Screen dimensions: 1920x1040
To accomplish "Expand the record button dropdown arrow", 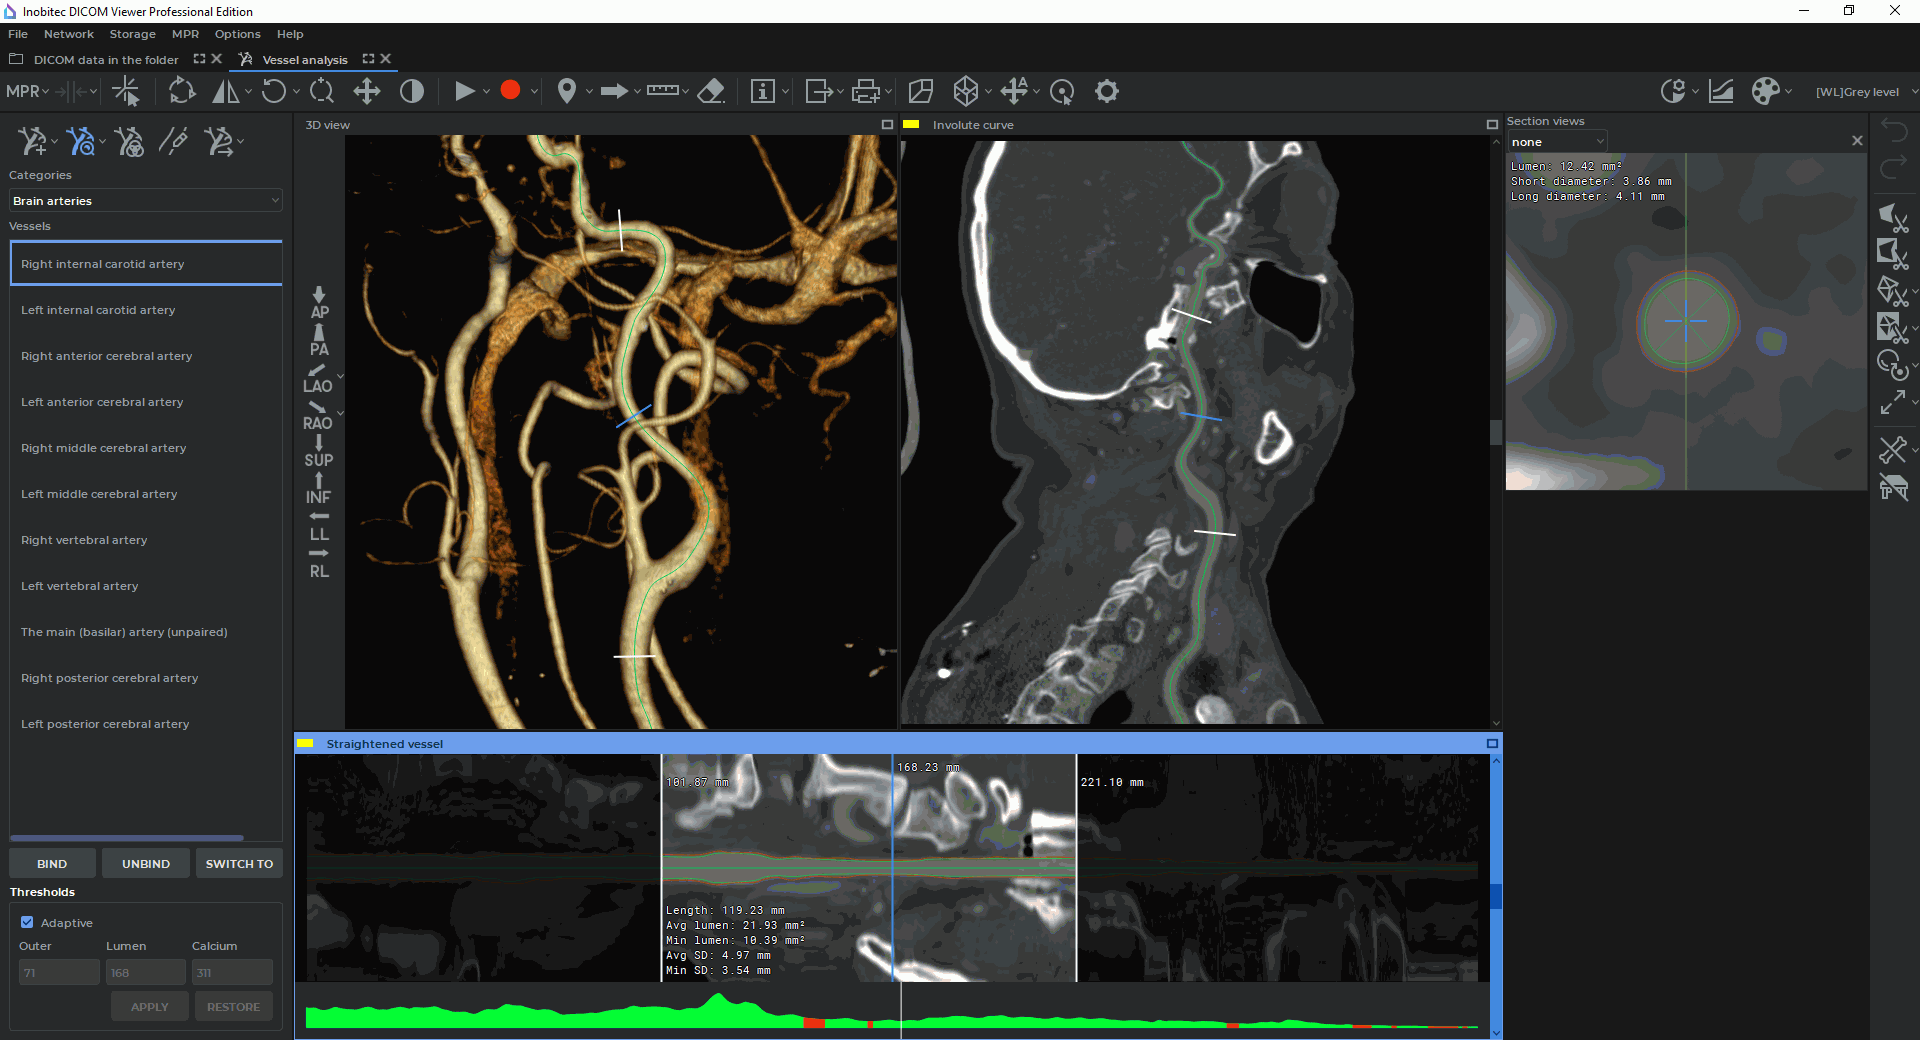I will click(x=534, y=91).
